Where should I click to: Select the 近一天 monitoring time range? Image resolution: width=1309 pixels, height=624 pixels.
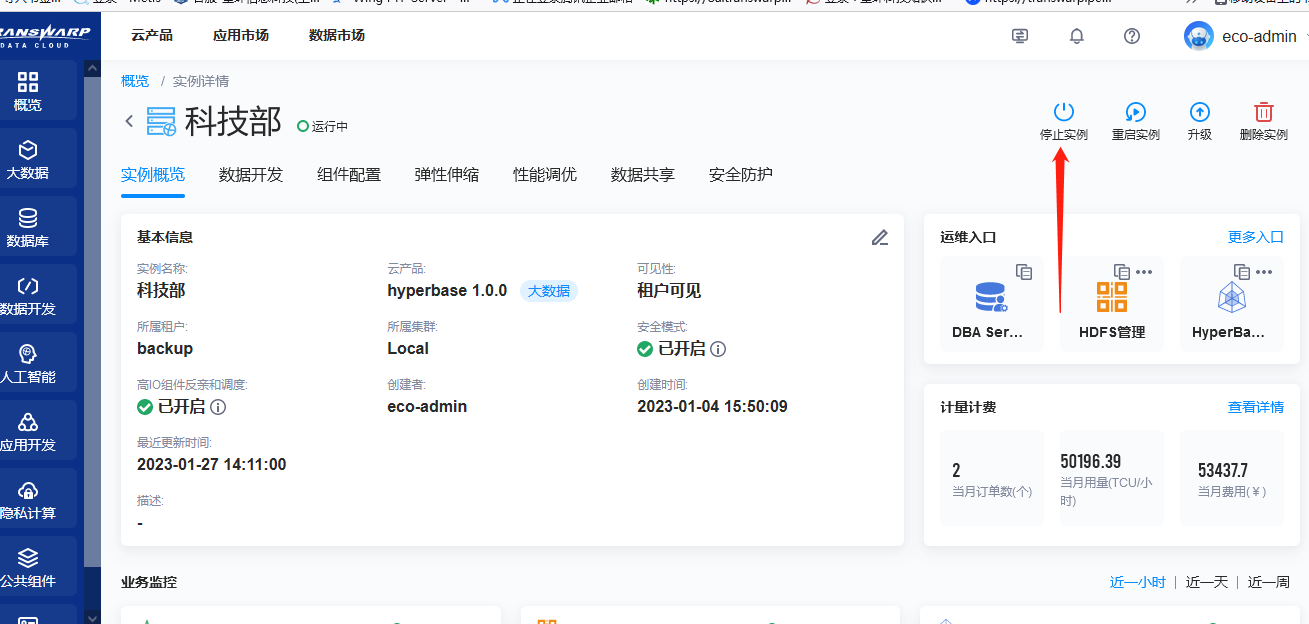tap(1206, 582)
